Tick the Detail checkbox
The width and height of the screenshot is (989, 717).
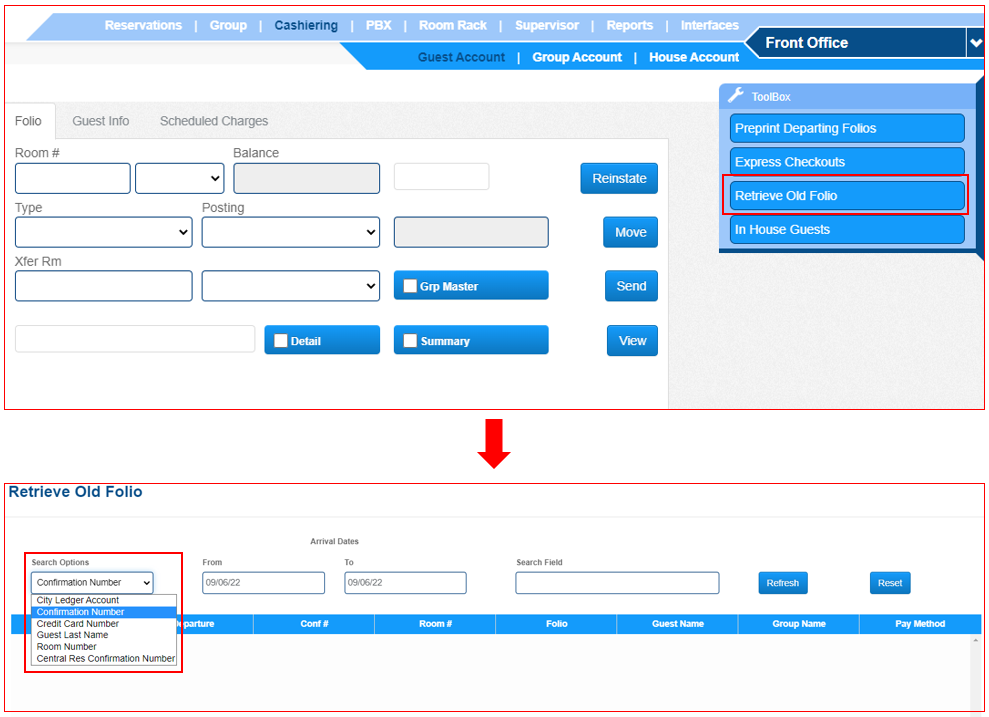281,341
